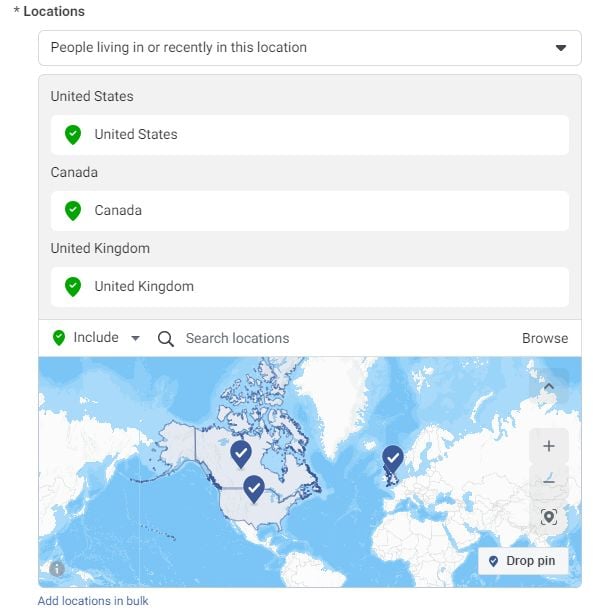
Task: Open Add locations in bulk link
Action: pos(93,600)
